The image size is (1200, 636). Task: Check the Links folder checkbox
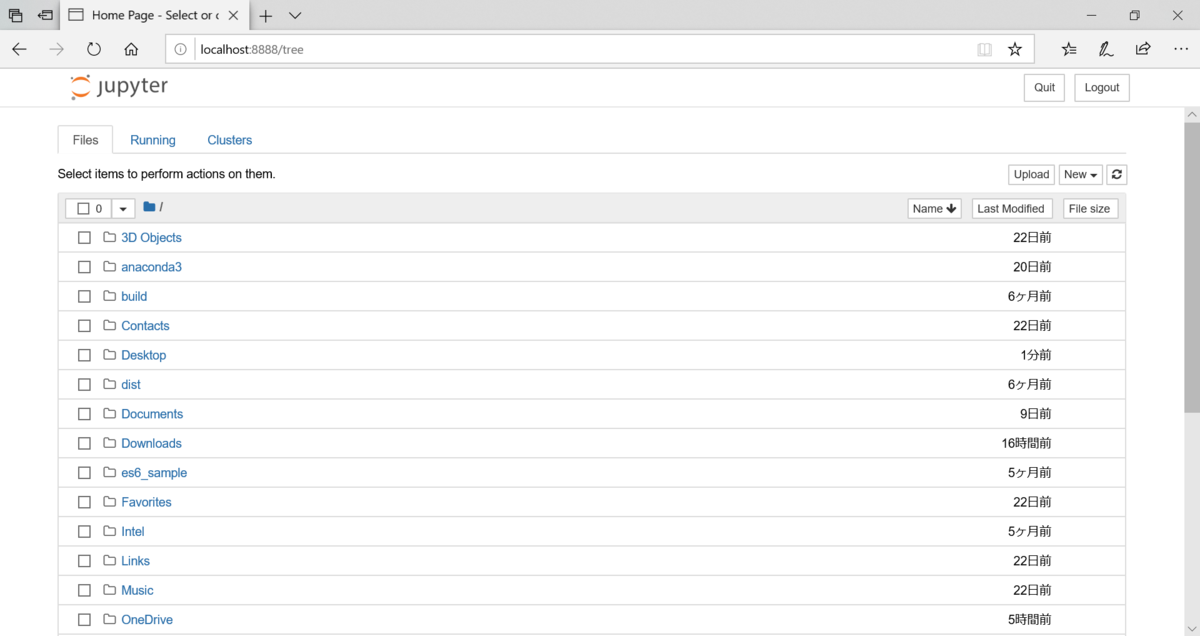point(84,561)
